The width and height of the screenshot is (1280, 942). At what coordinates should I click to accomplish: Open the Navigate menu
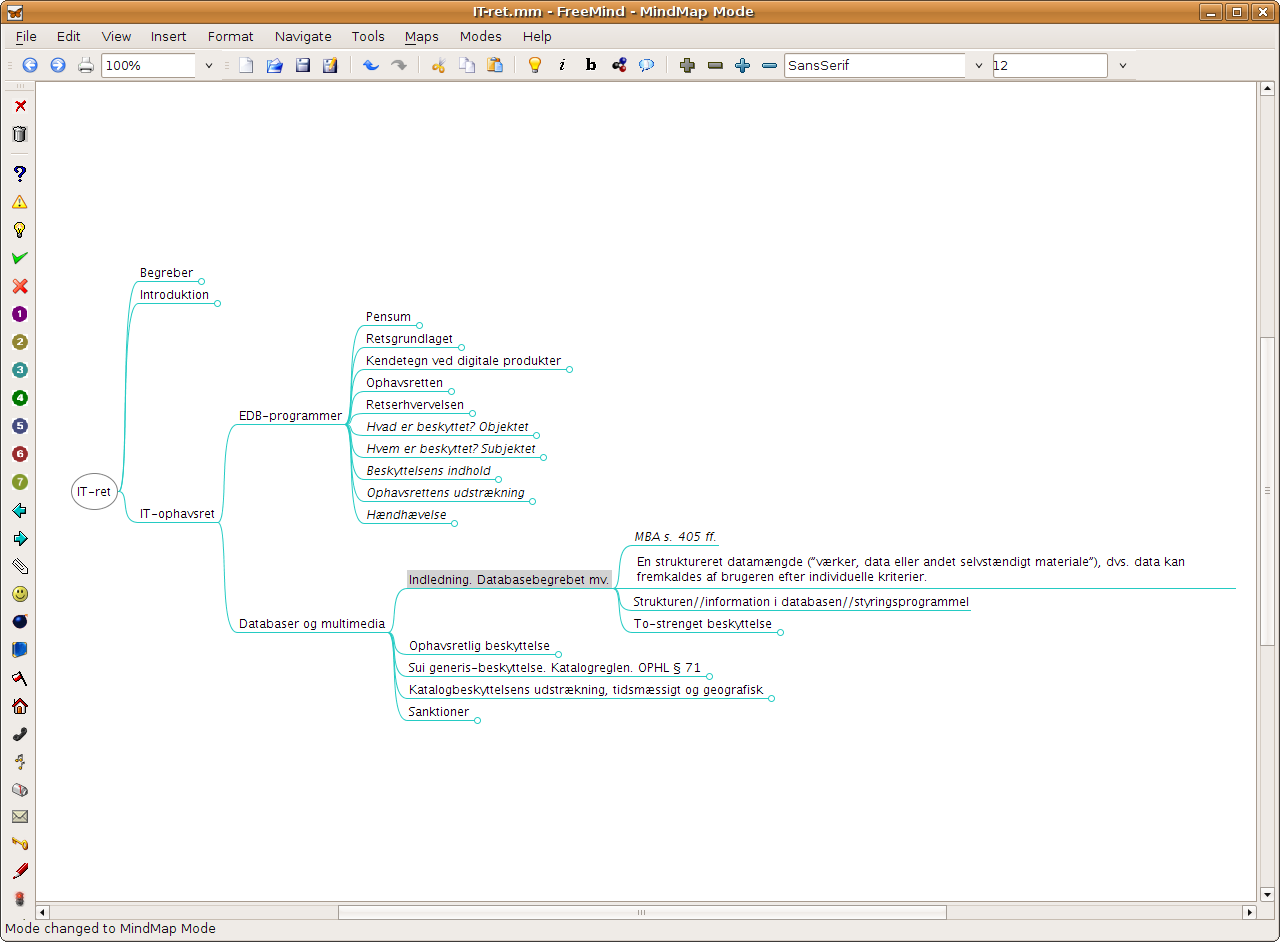303,36
